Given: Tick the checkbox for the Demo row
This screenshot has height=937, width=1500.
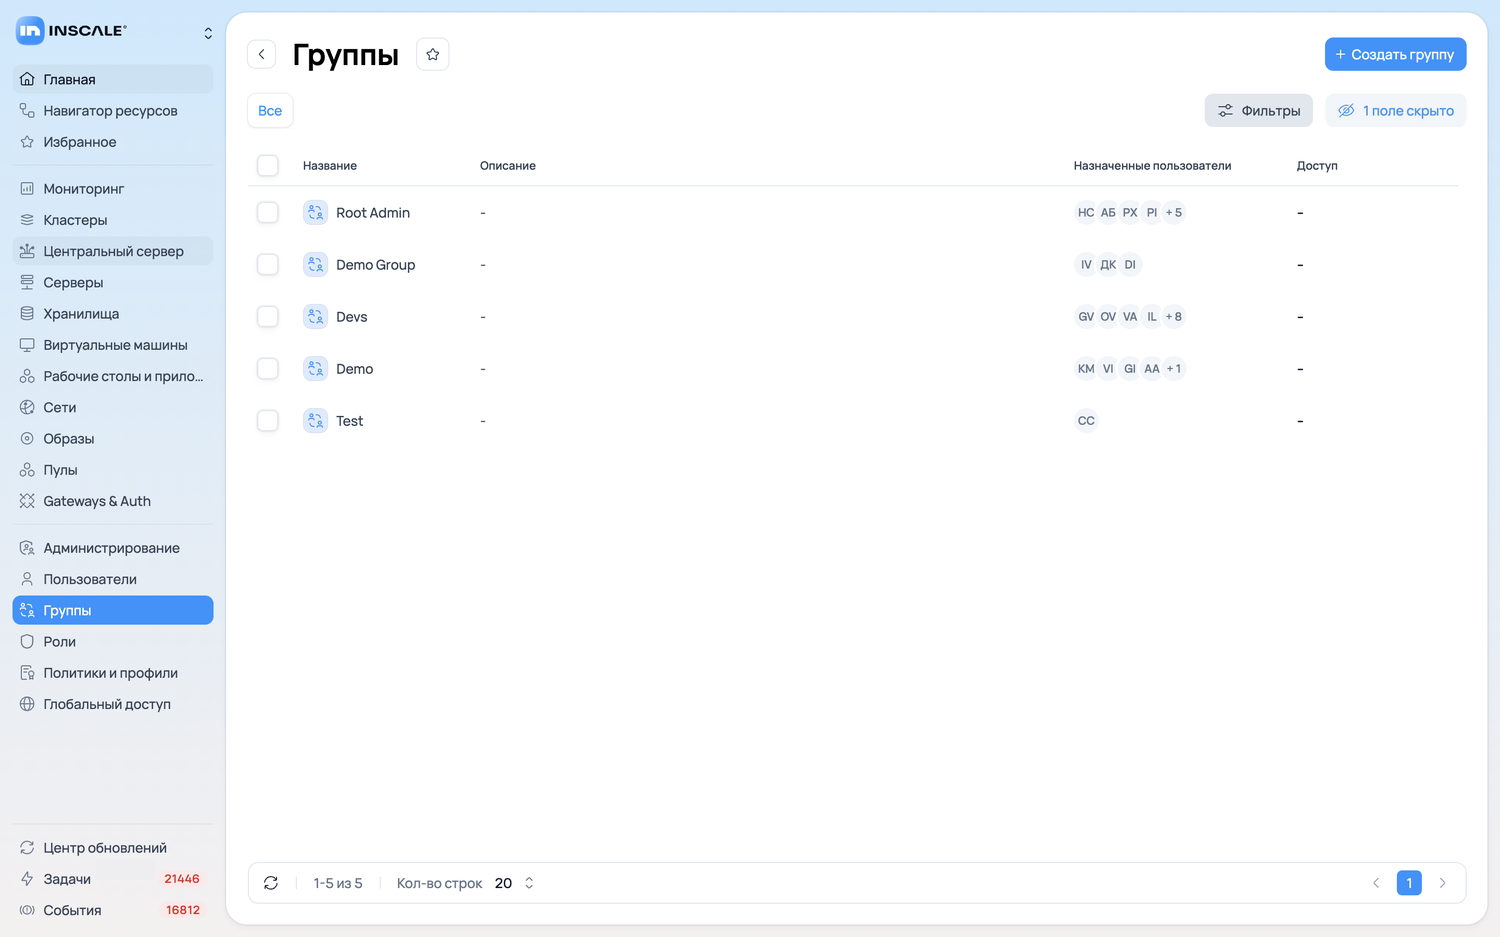Looking at the screenshot, I should click(x=268, y=368).
